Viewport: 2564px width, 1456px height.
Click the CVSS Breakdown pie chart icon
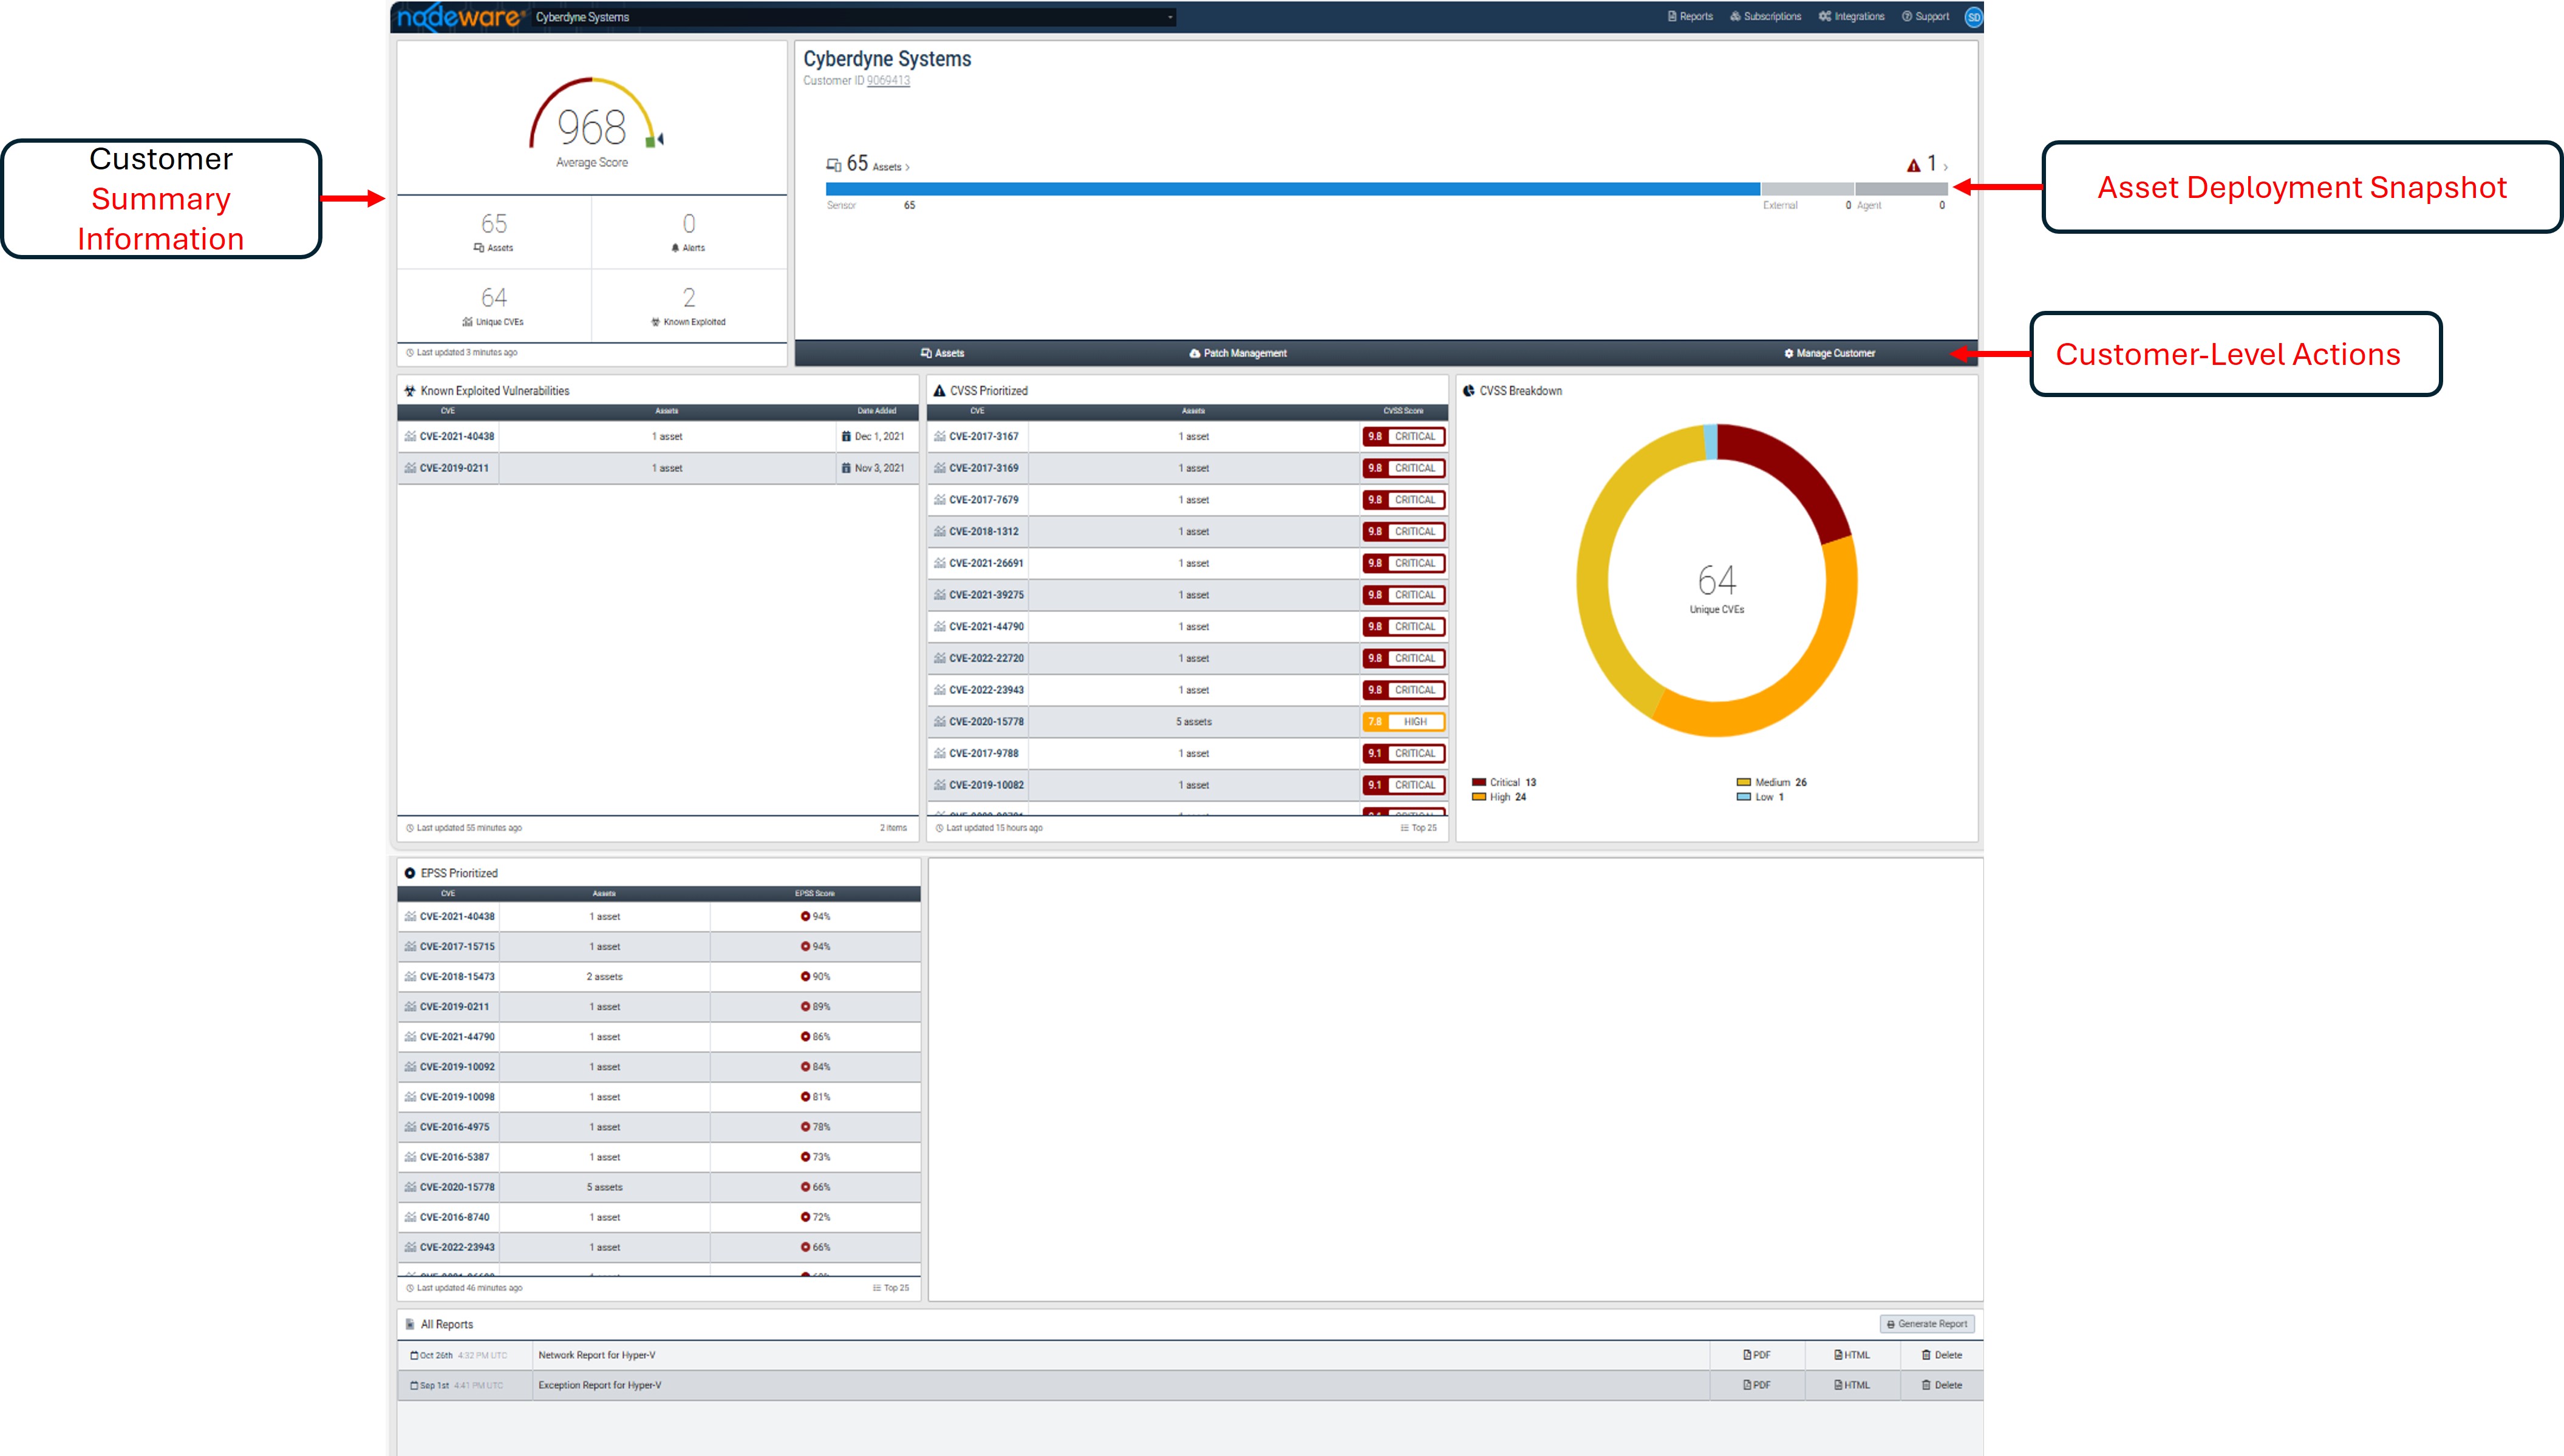(x=1469, y=391)
